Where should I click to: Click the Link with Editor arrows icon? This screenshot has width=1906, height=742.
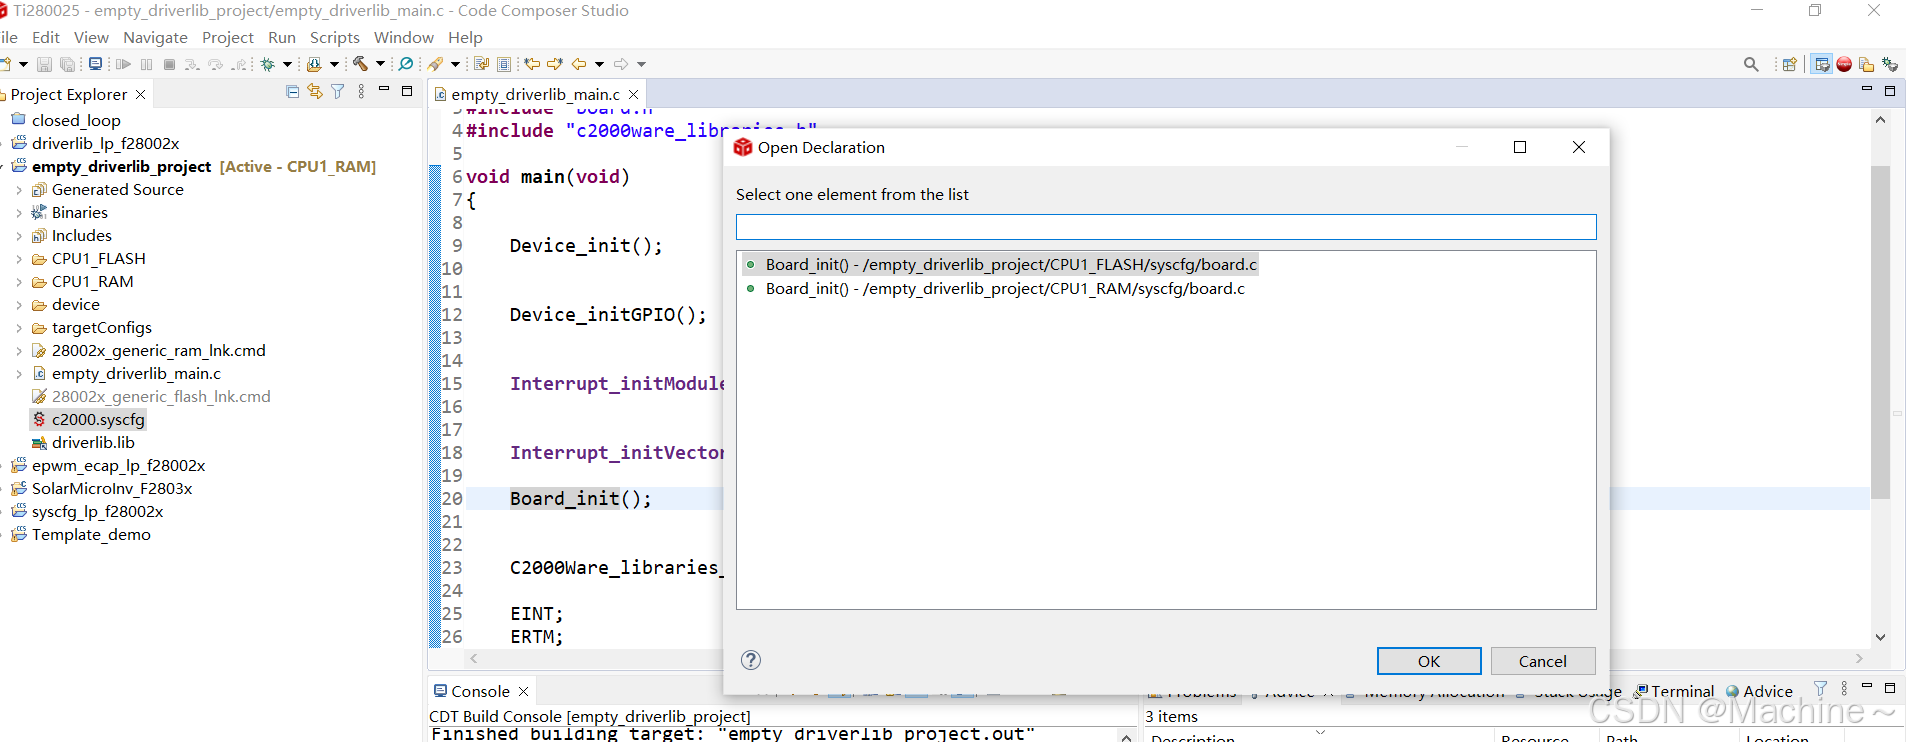315,92
